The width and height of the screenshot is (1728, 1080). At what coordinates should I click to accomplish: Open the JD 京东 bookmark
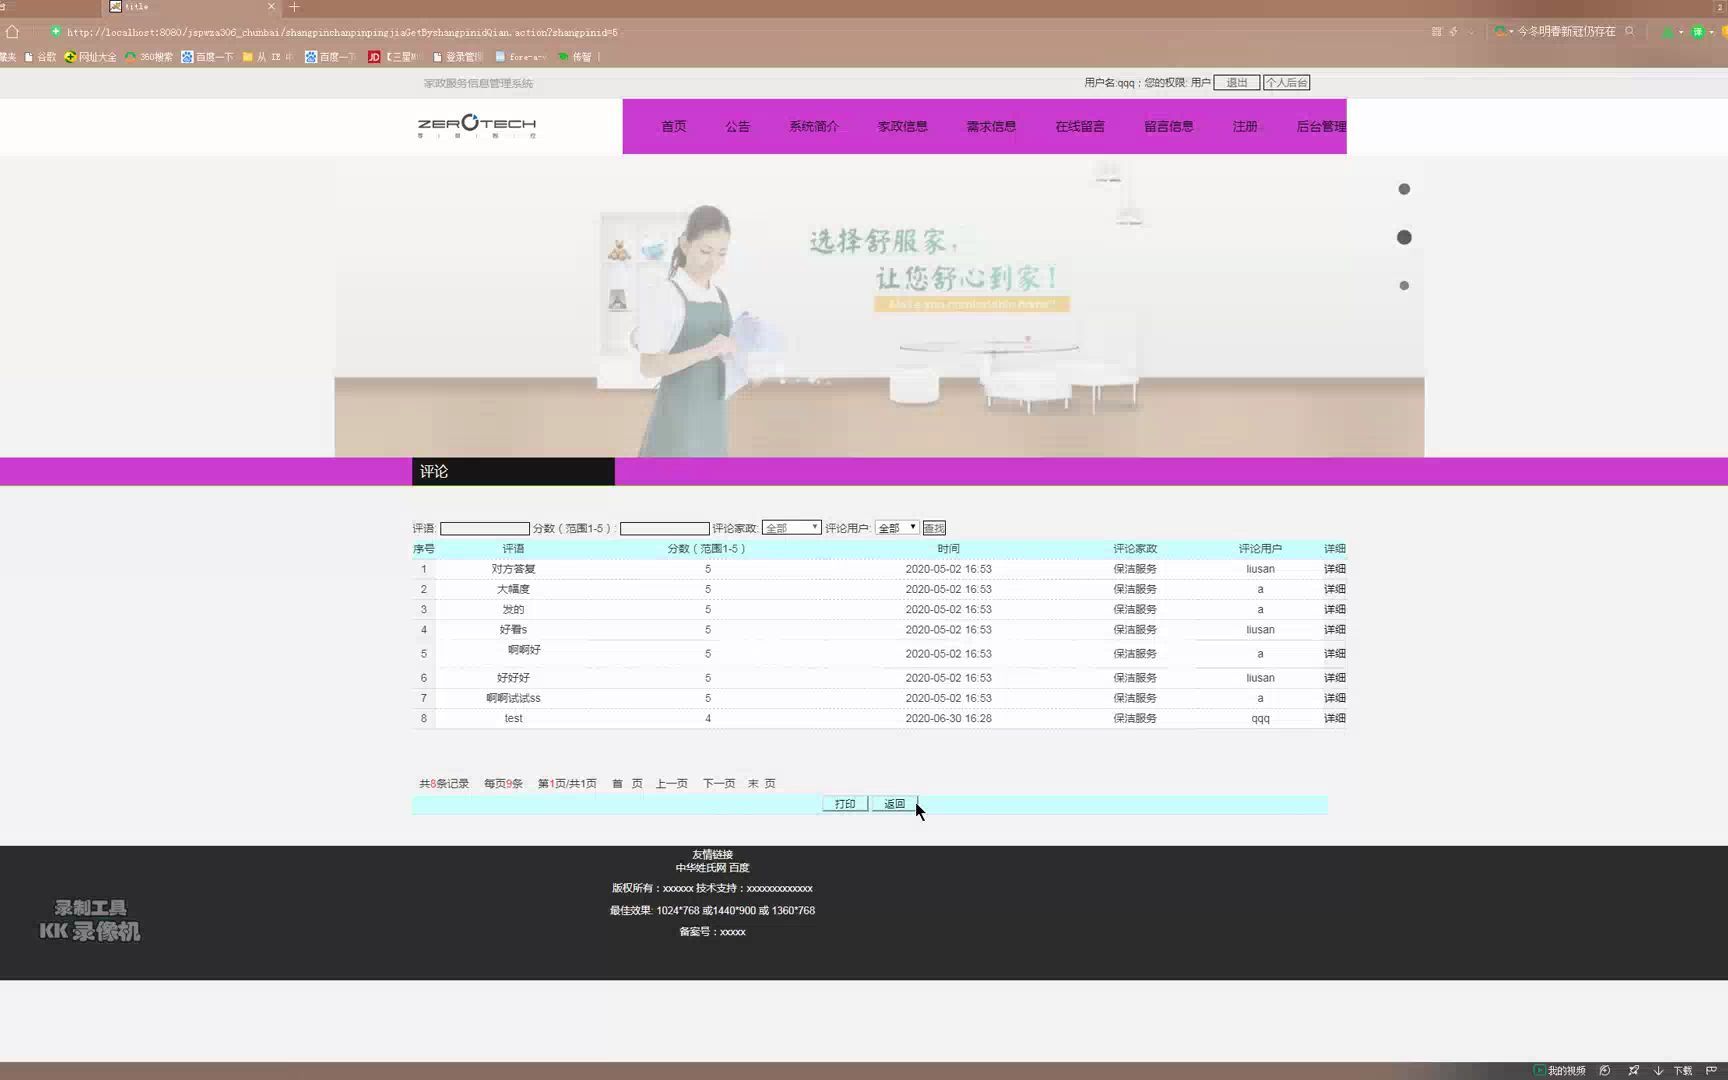[375, 57]
